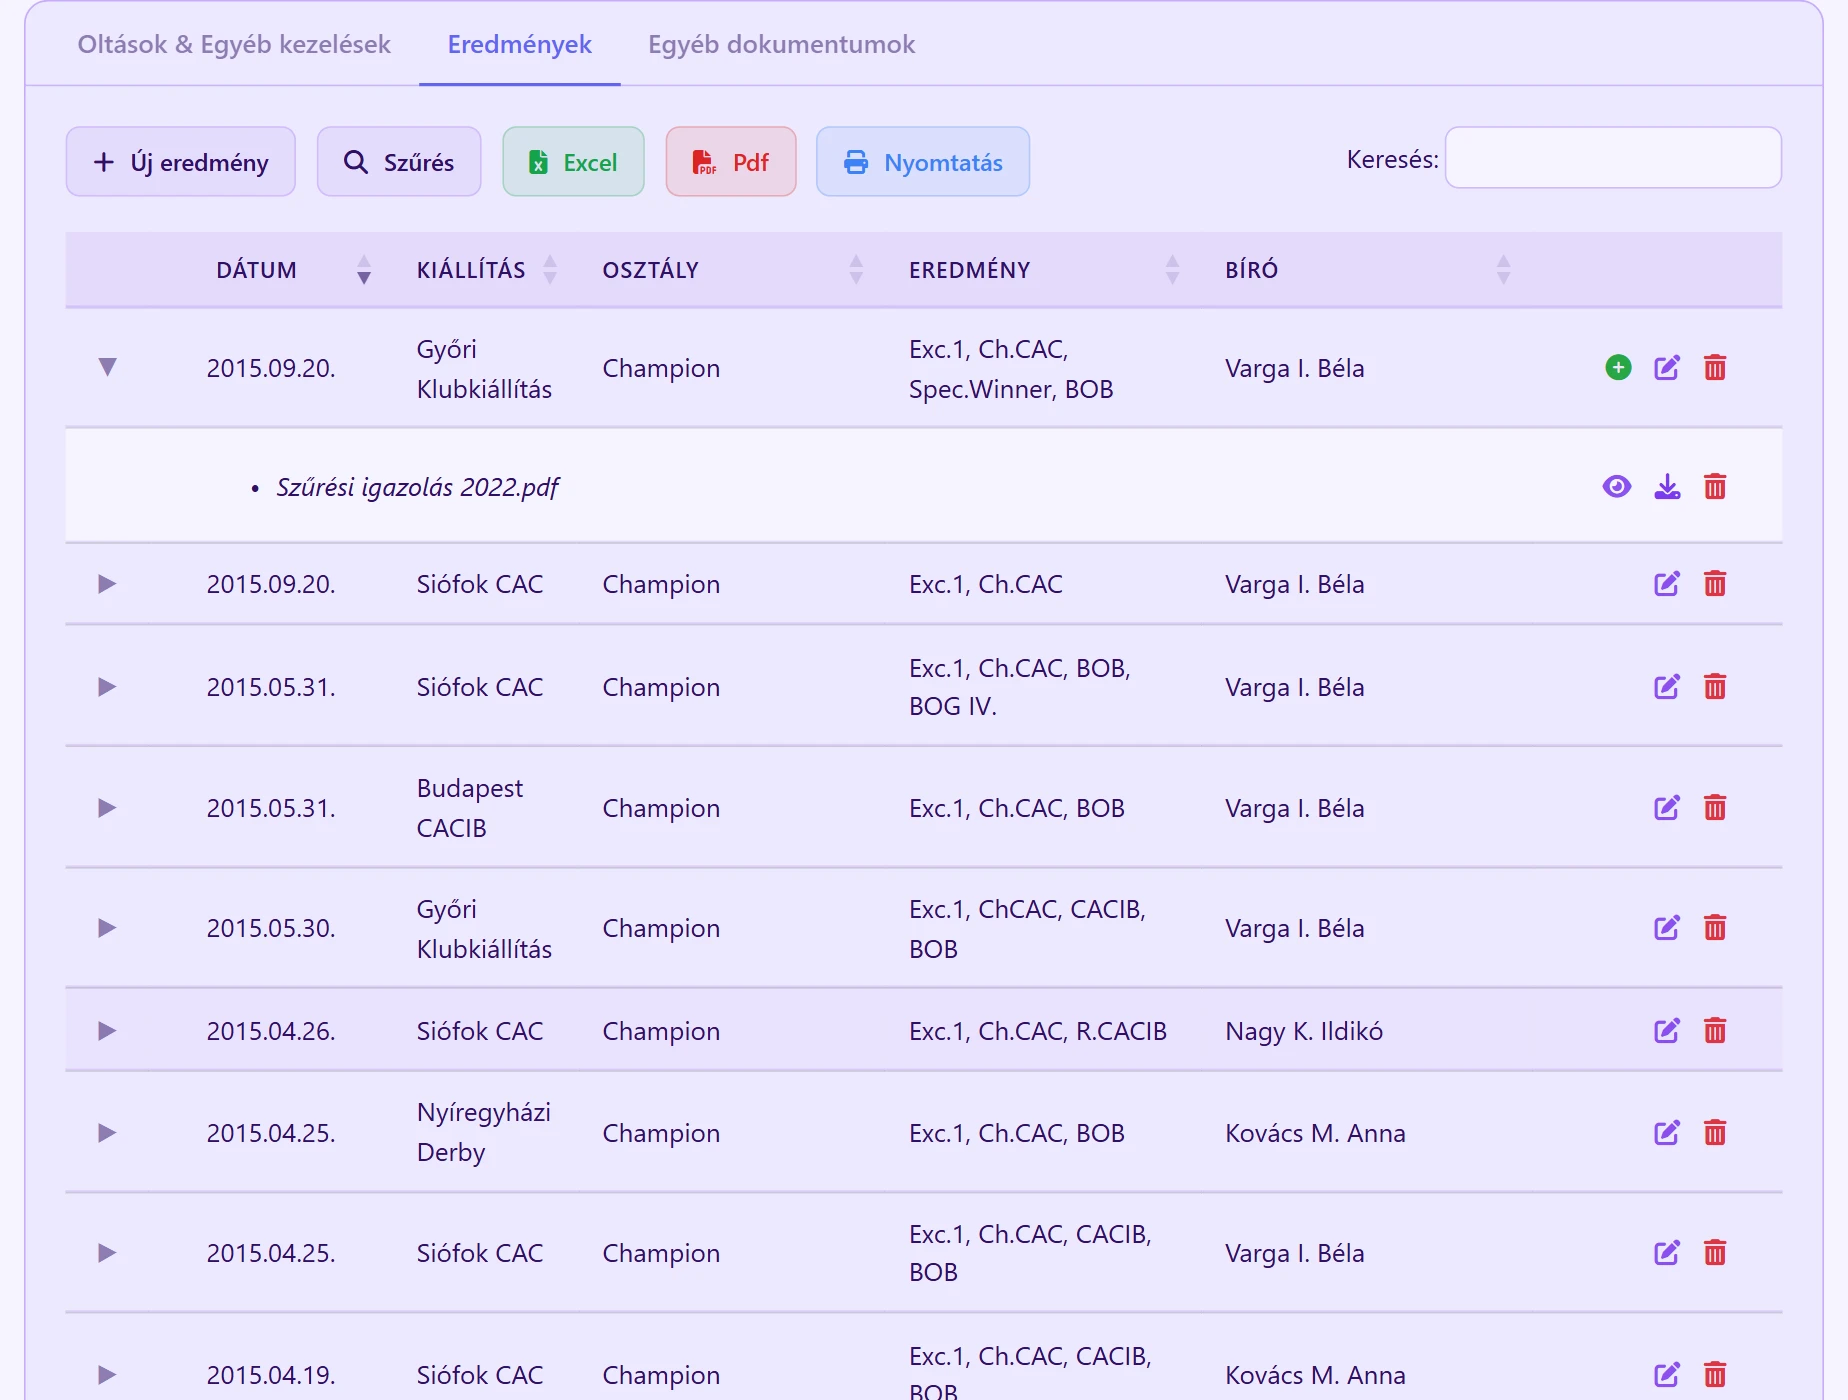Image resolution: width=1848 pixels, height=1400 pixels.
Task: Select Nyíregyházi Derby exhibition cell
Action: pos(484,1133)
